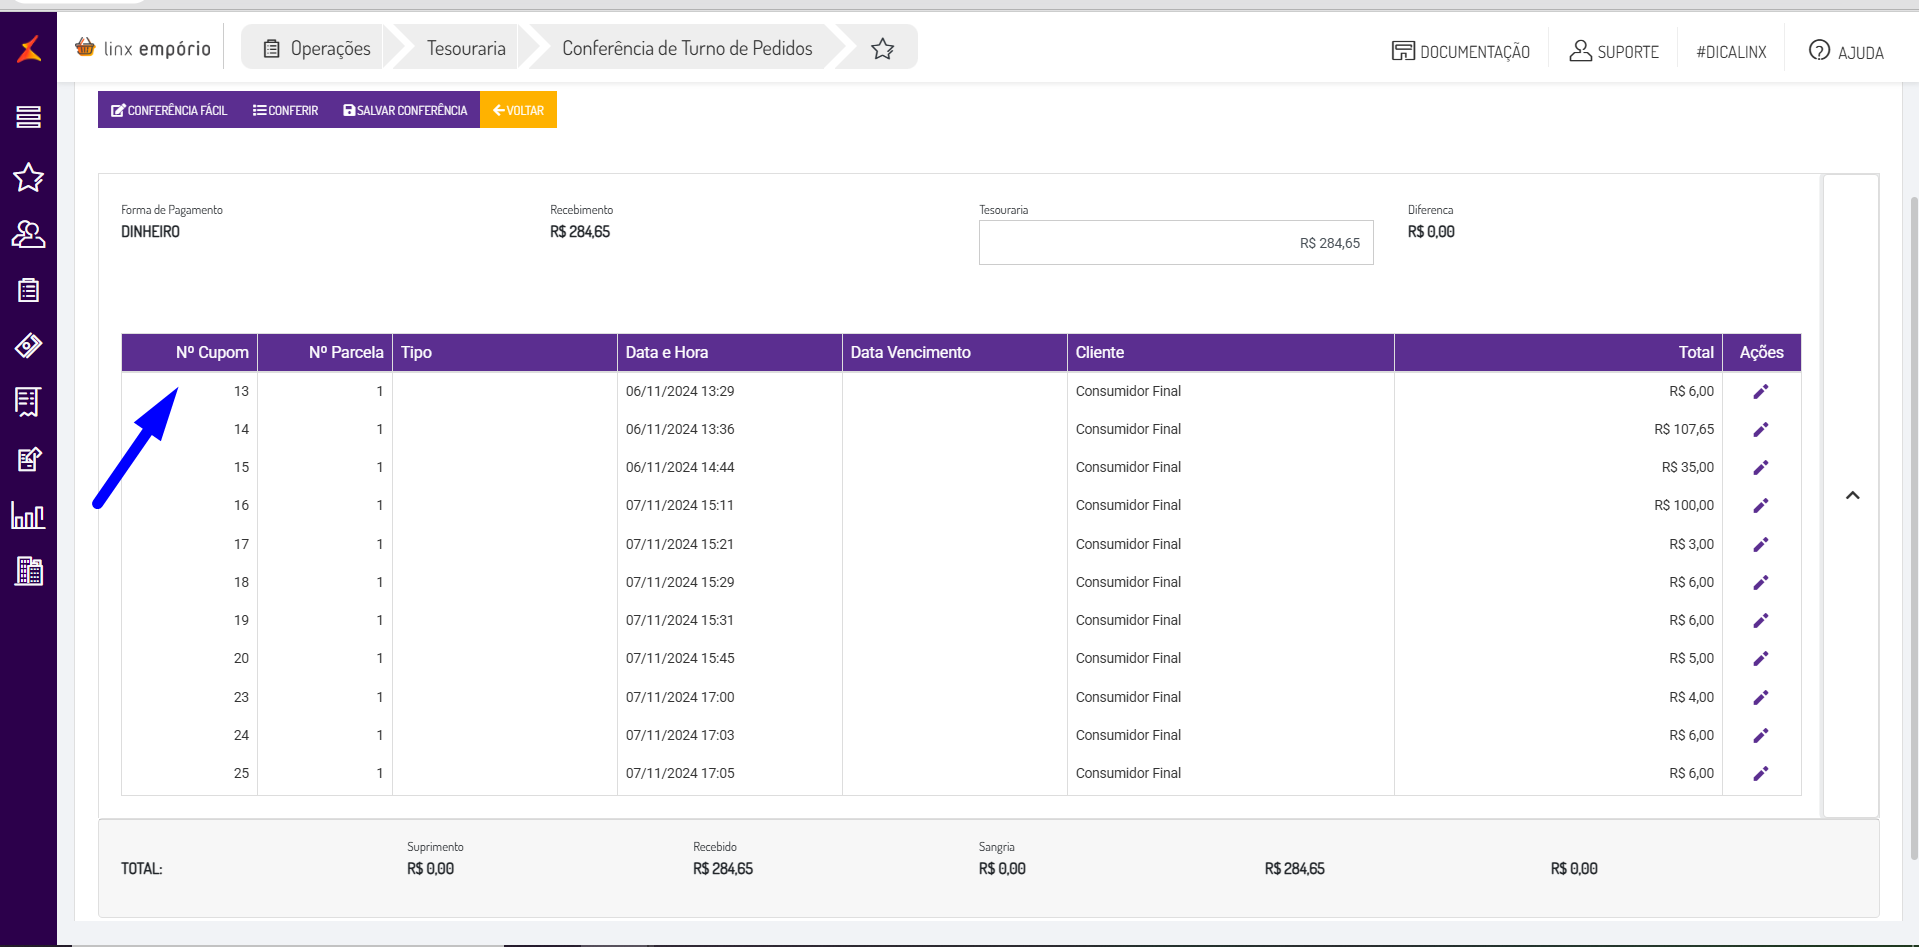Favorite this page with breadcrumb star
Image resolution: width=1919 pixels, height=947 pixels.
pos(882,49)
